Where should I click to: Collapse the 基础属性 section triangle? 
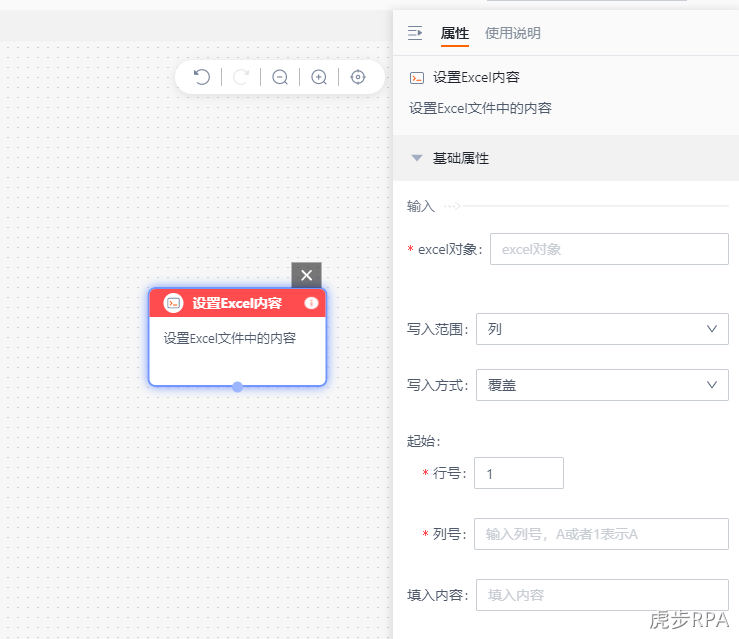[417, 158]
